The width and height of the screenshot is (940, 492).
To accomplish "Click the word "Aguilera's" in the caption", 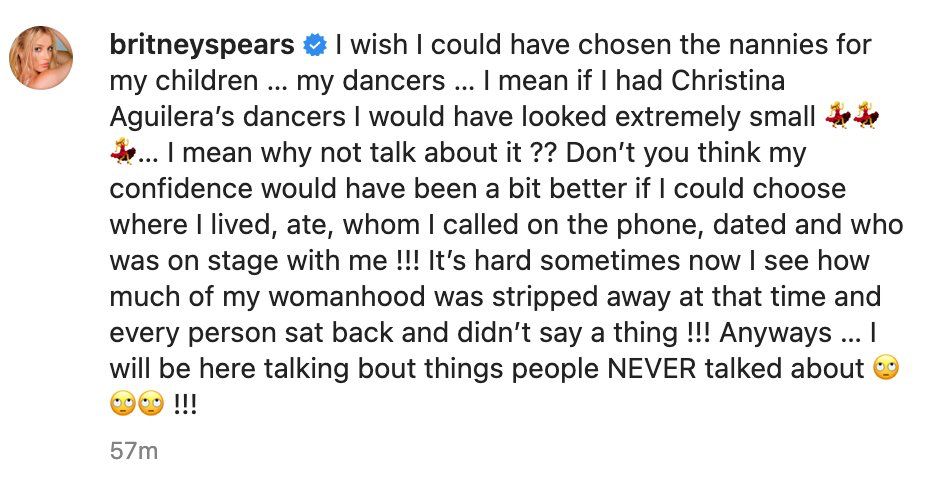I will pyautogui.click(x=170, y=118).
